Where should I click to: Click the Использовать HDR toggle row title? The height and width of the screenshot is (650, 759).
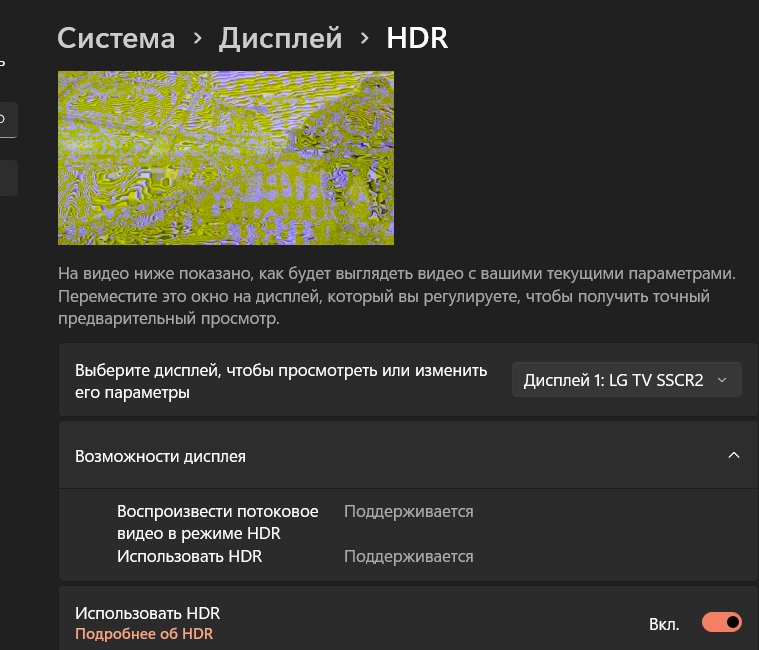point(147,613)
